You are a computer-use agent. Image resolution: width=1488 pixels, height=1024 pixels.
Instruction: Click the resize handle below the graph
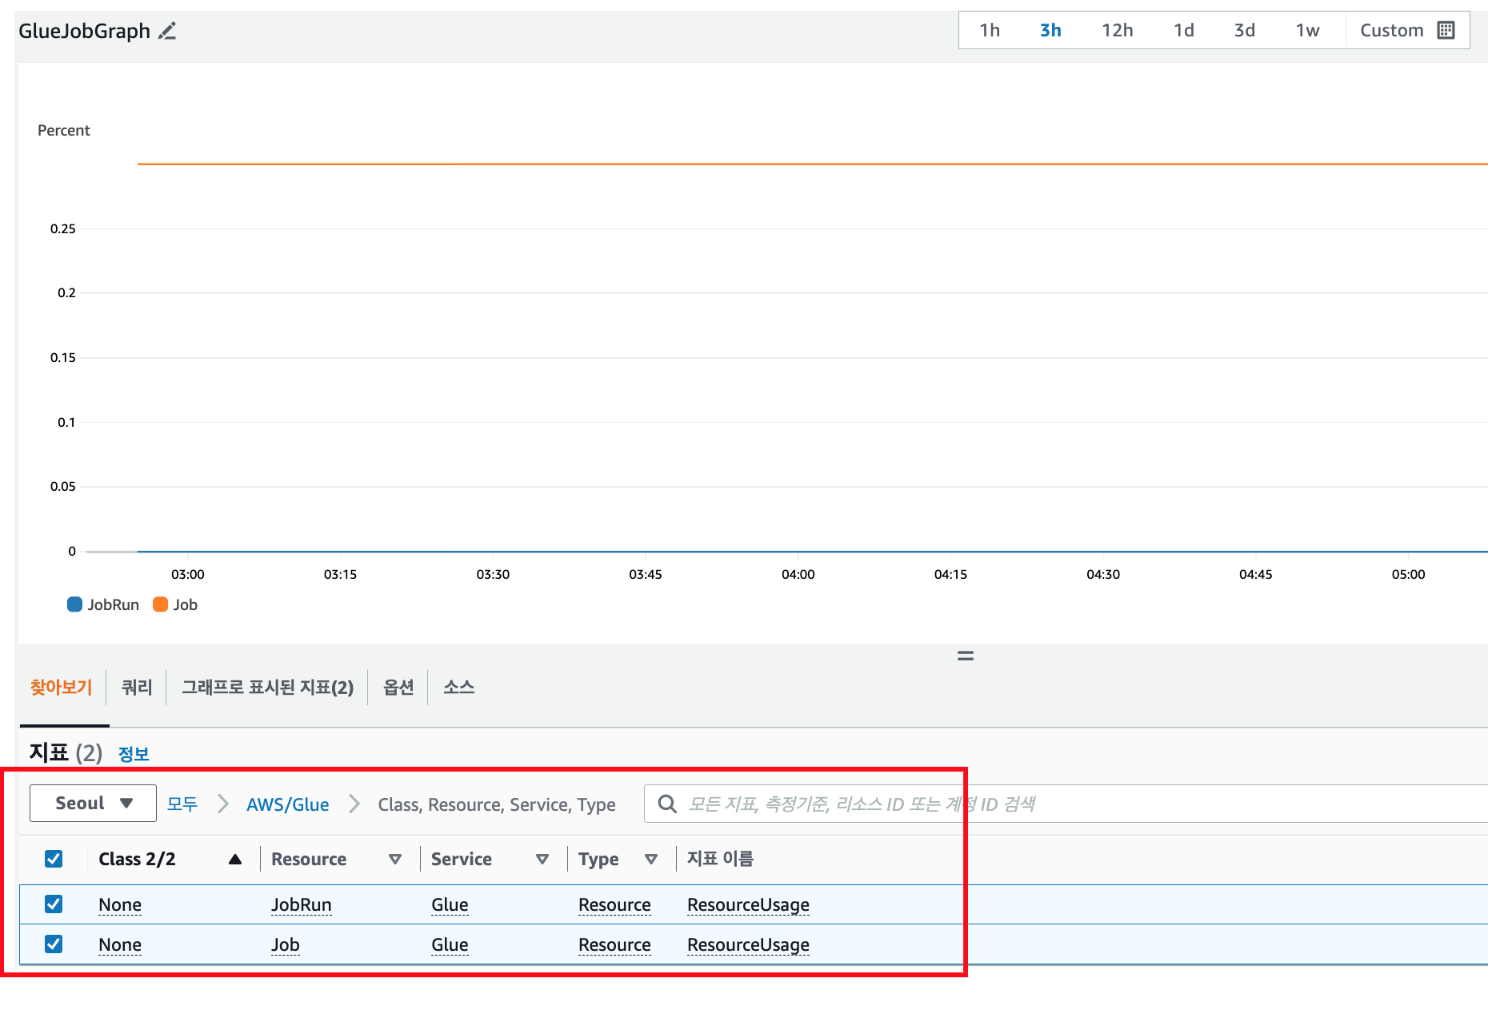point(964,655)
